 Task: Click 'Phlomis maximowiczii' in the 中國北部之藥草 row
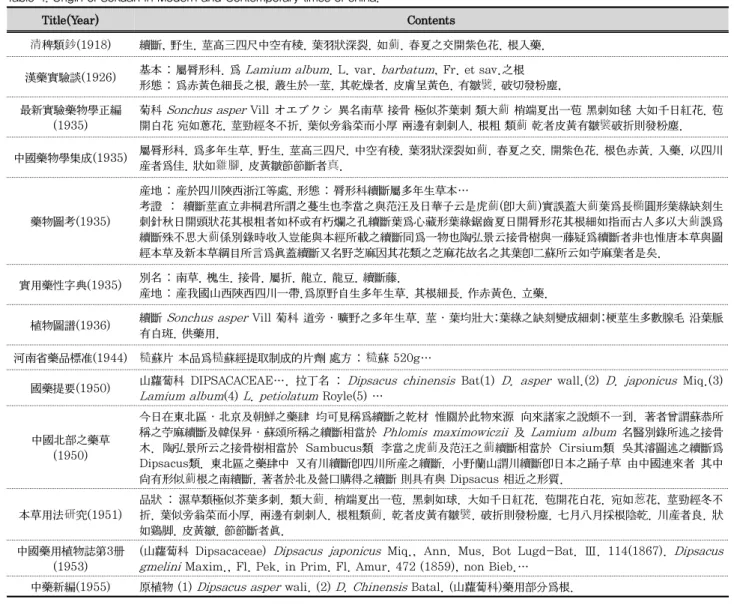coord(445,432)
